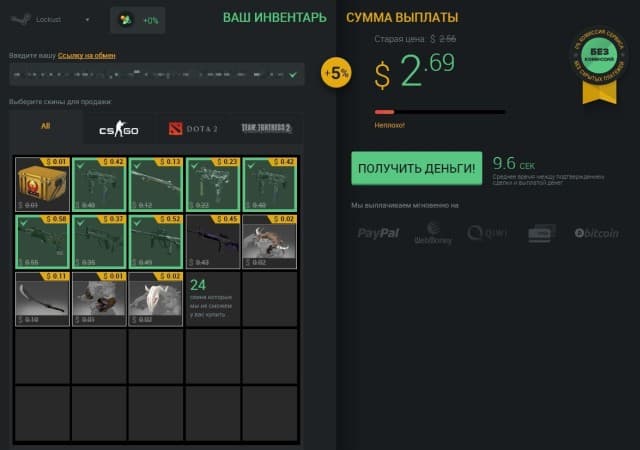
Task: Switch to the Team Fortress 2 tab
Action: (x=266, y=128)
